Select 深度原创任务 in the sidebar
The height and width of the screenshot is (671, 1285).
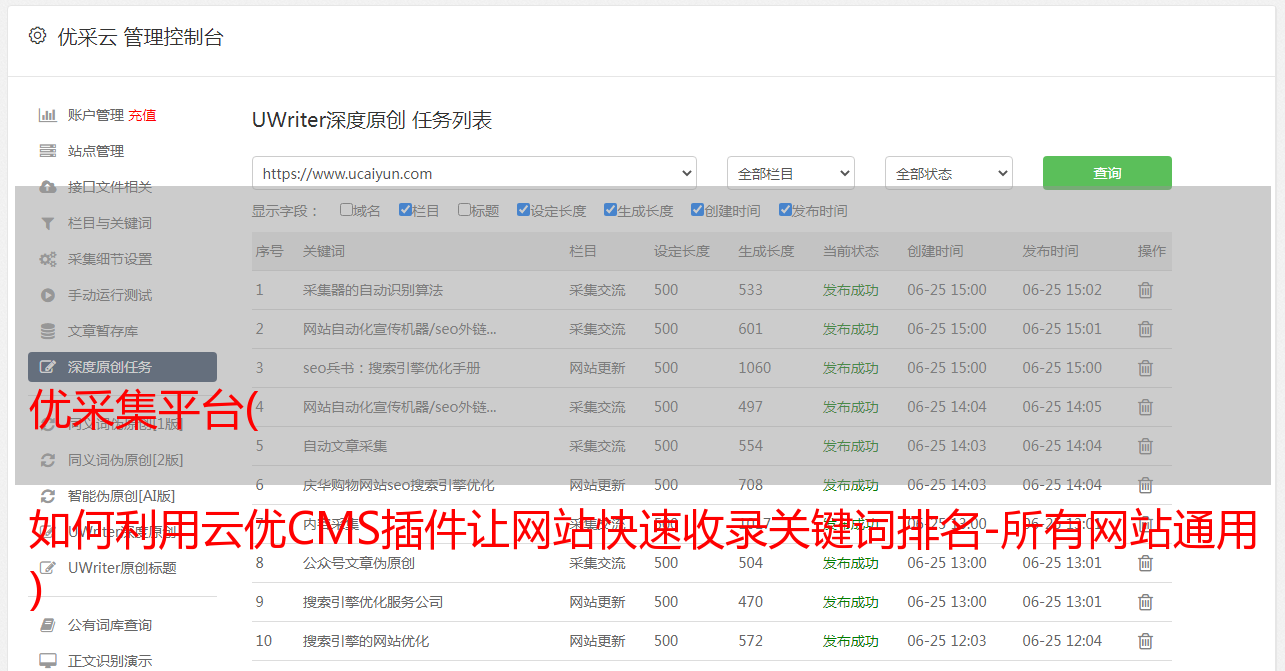(x=122, y=367)
